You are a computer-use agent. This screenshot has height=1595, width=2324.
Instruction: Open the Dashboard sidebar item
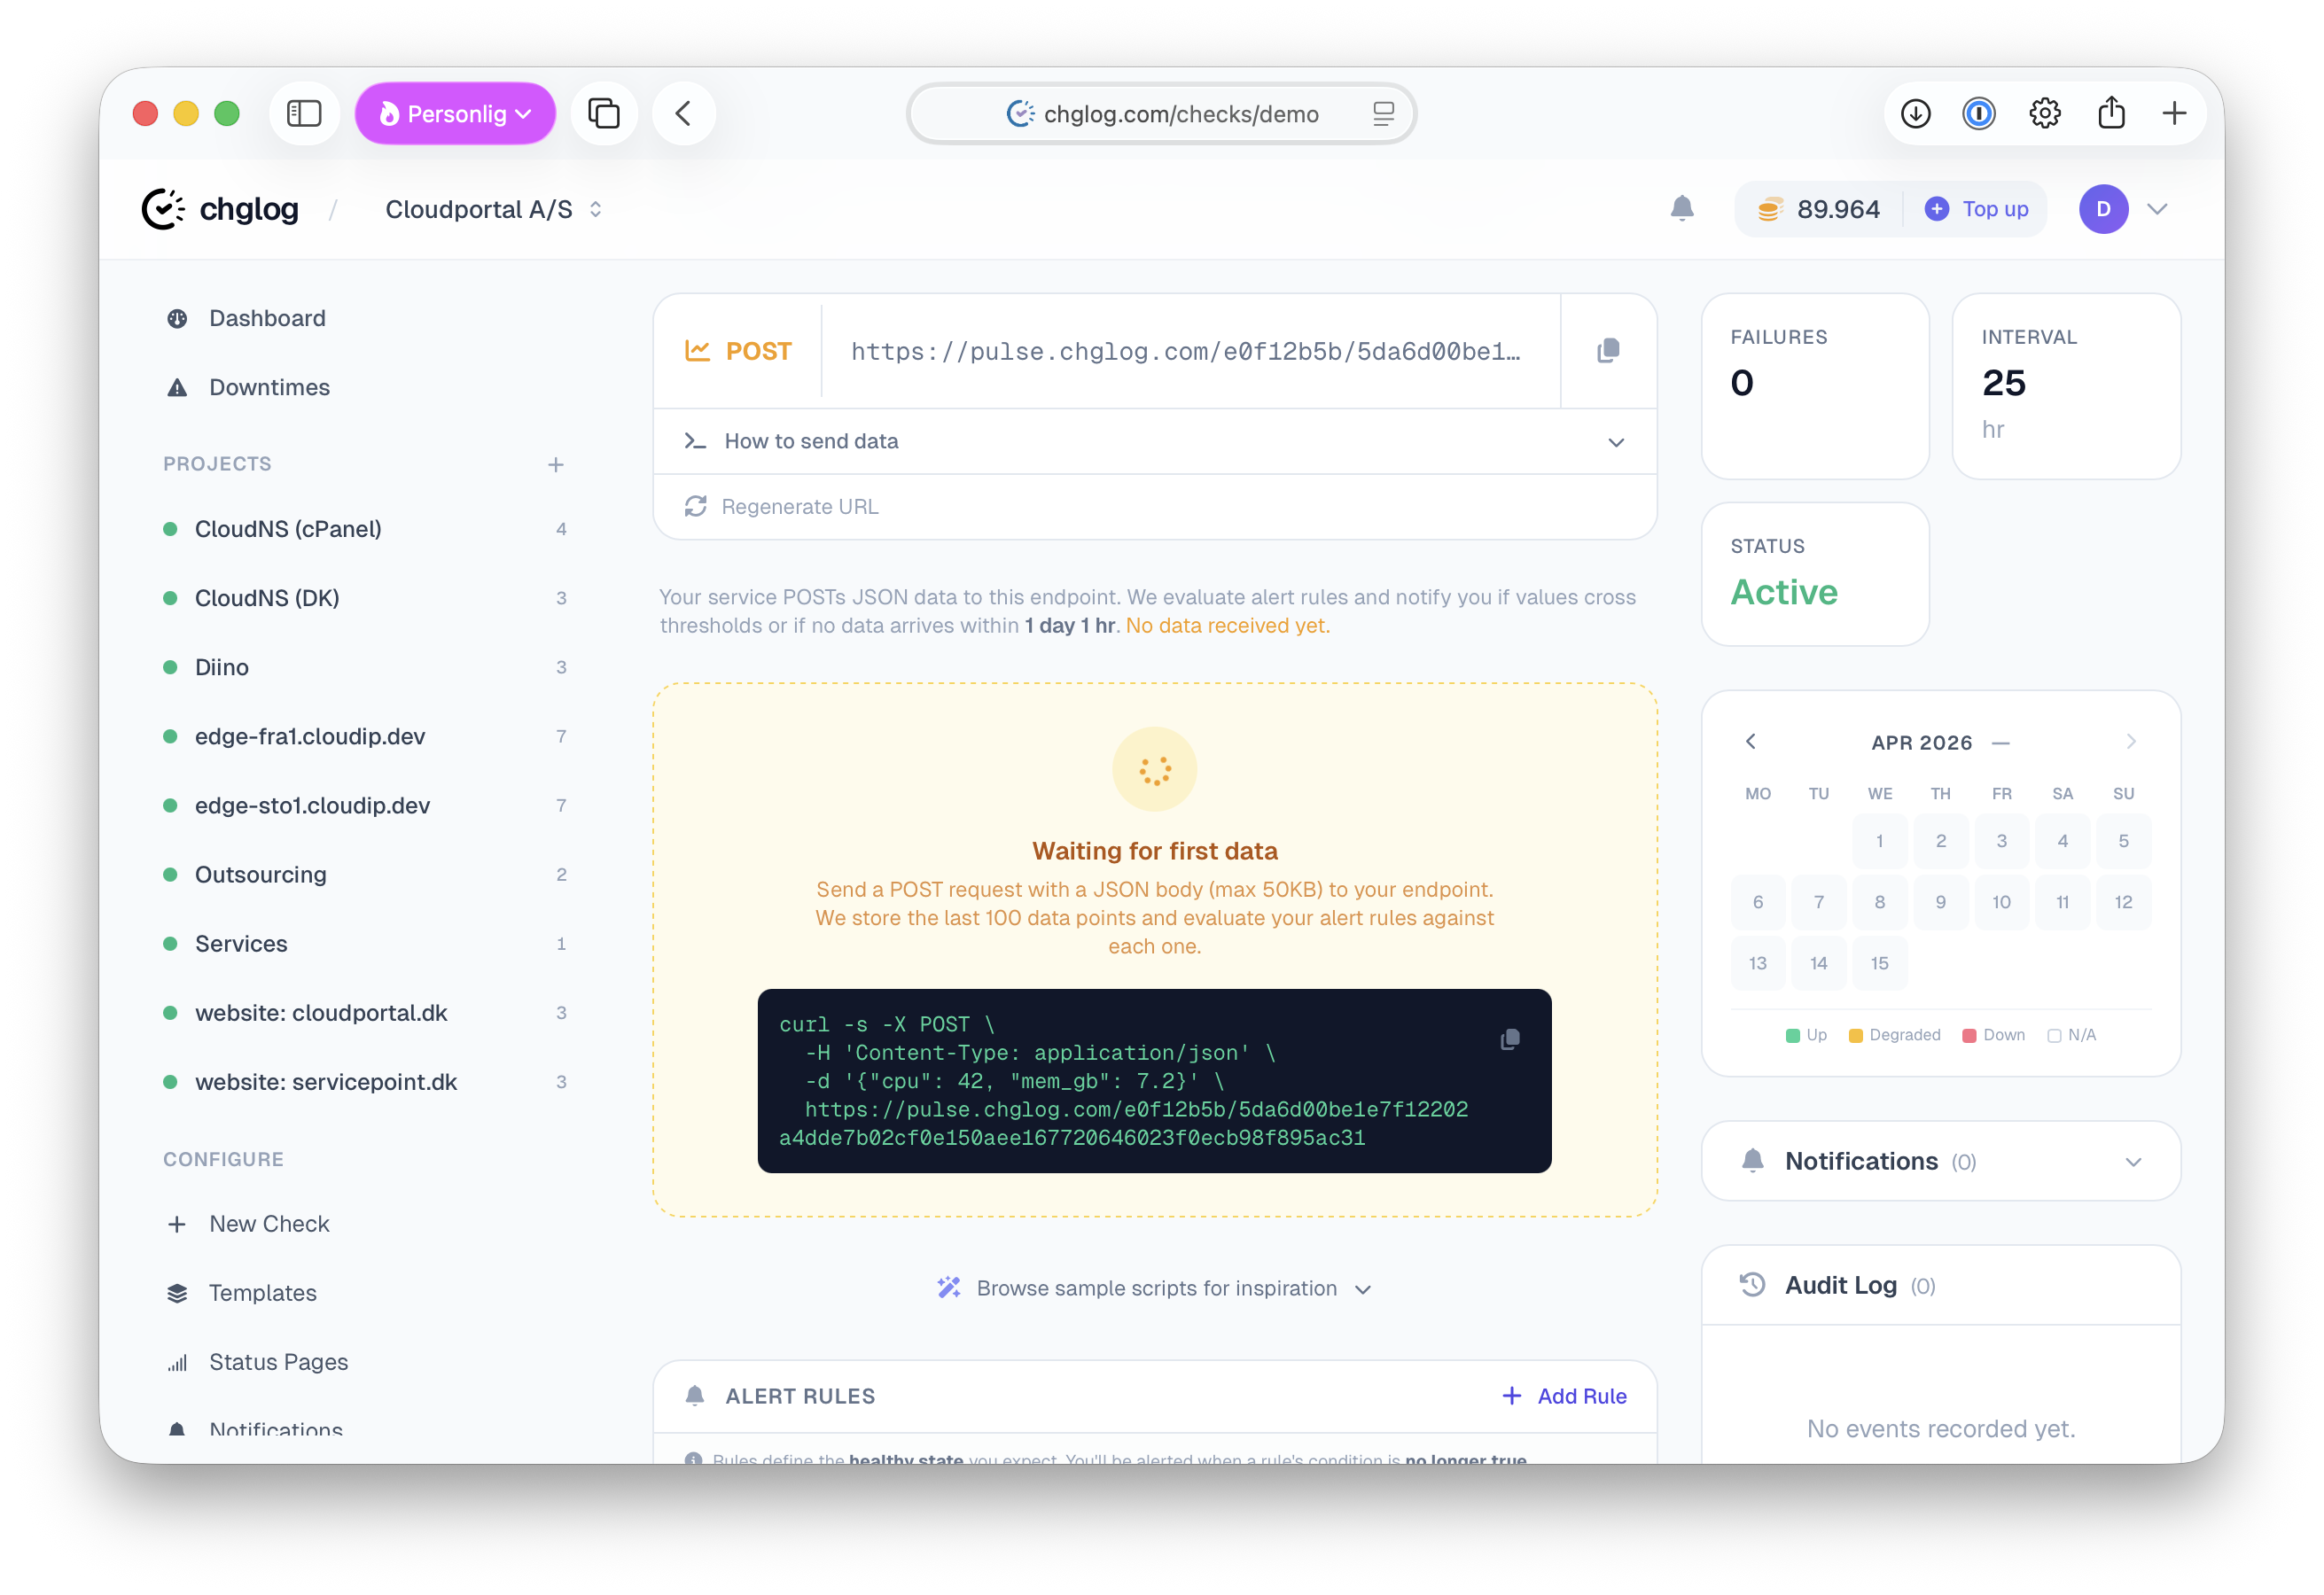266,318
